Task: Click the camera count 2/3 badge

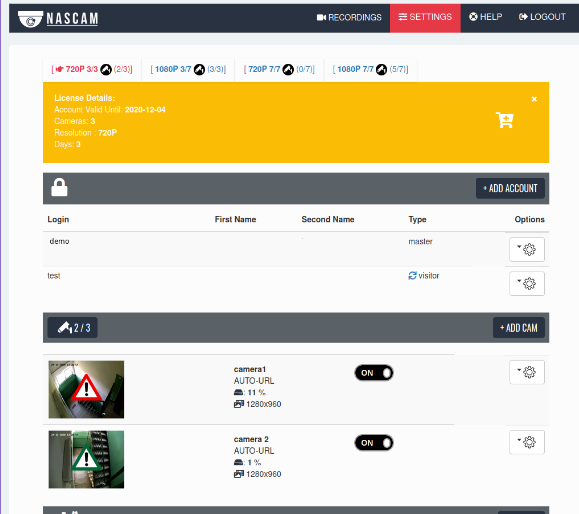Action: coord(73,328)
